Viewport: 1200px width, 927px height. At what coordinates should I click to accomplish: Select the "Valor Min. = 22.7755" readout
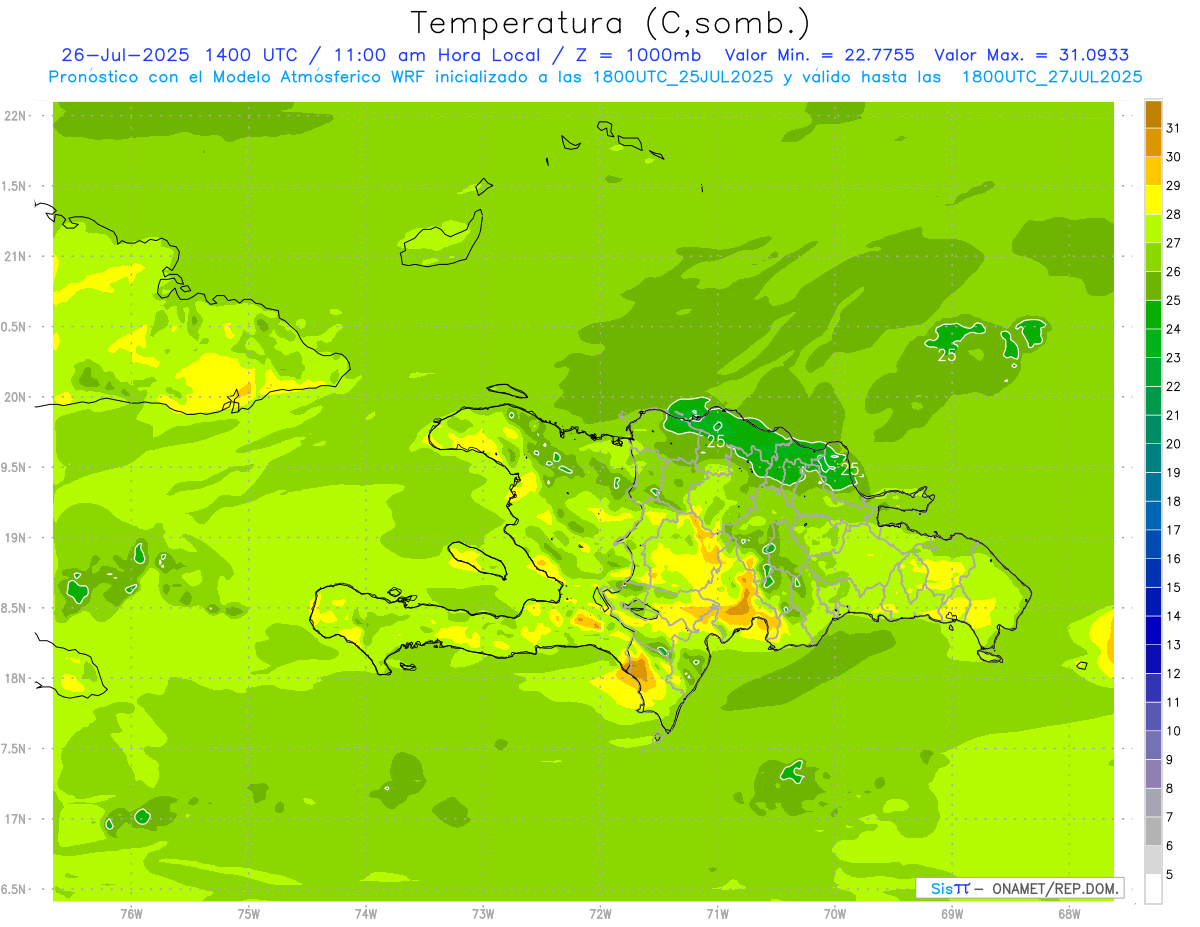pos(819,55)
